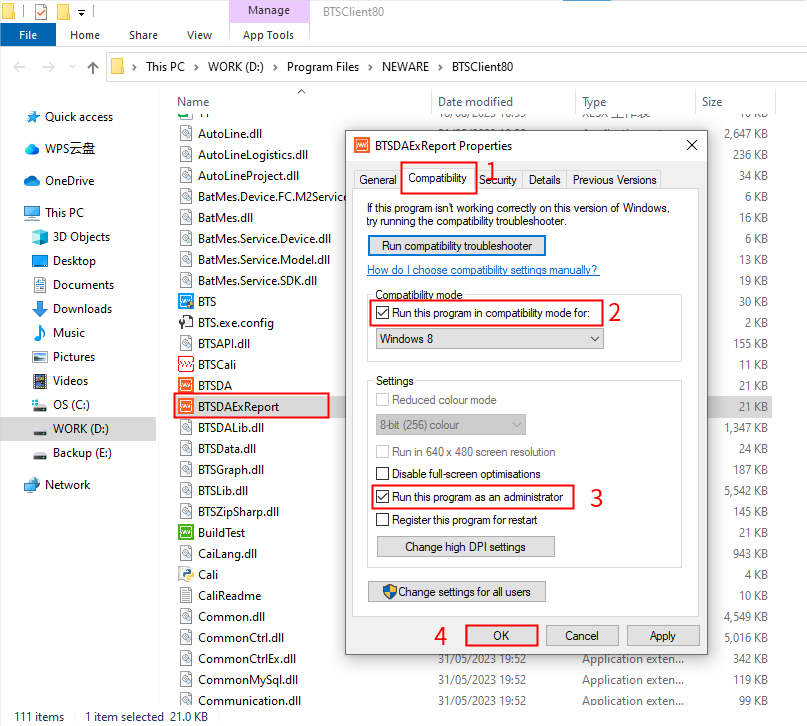Click the Up directory arrow
This screenshot has width=807, height=726.
coord(93,67)
